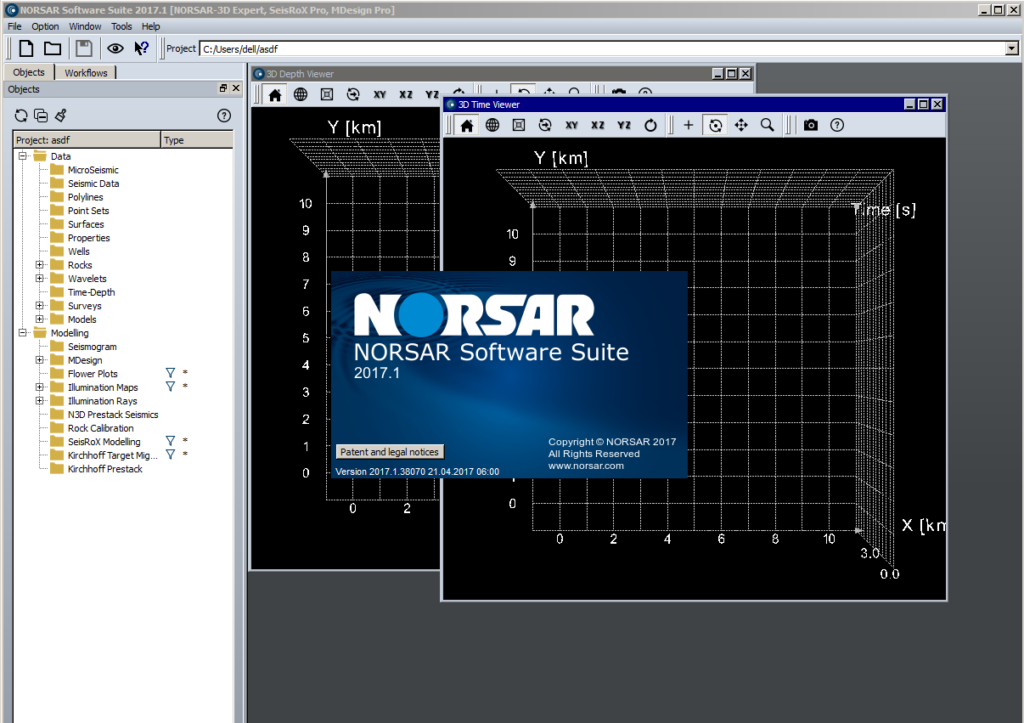Click the Project: asdf column header
This screenshot has height=723, width=1024.
[87, 140]
